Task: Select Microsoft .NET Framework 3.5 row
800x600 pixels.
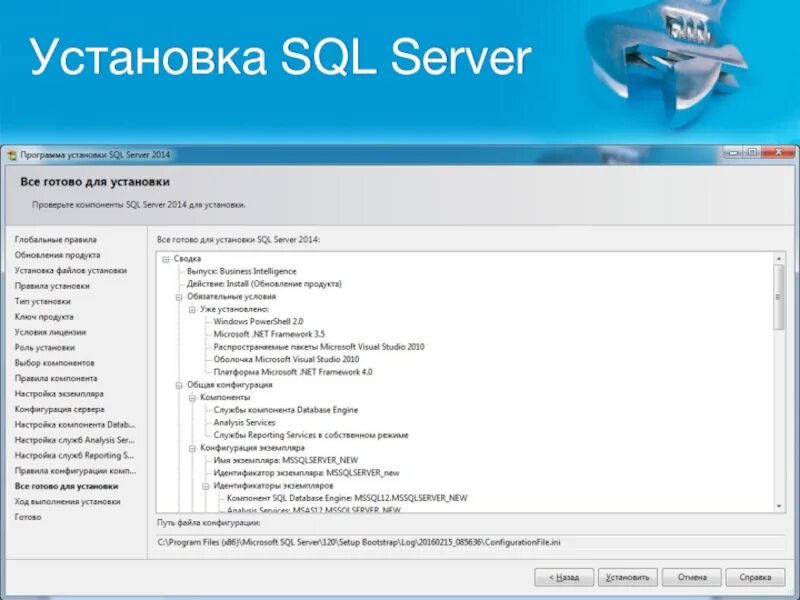Action: (x=269, y=335)
